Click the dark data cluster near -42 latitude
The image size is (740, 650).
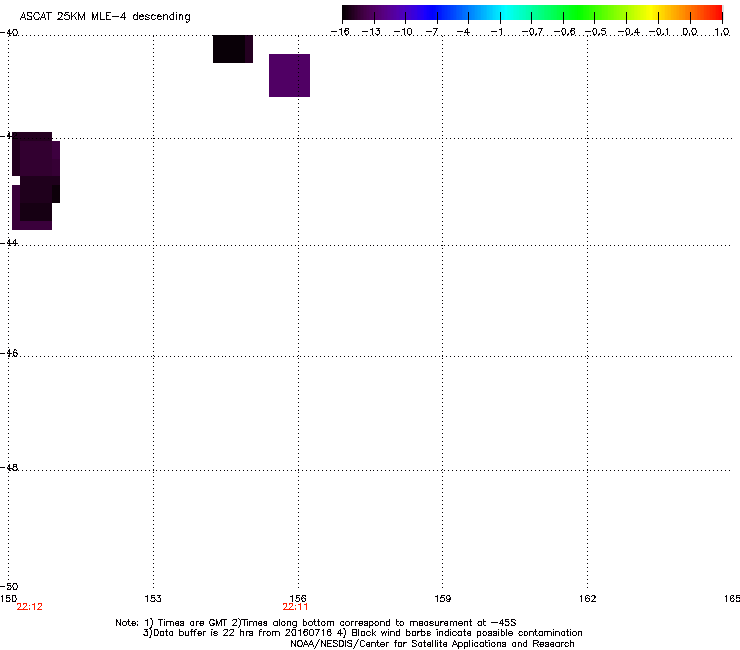click(36, 181)
